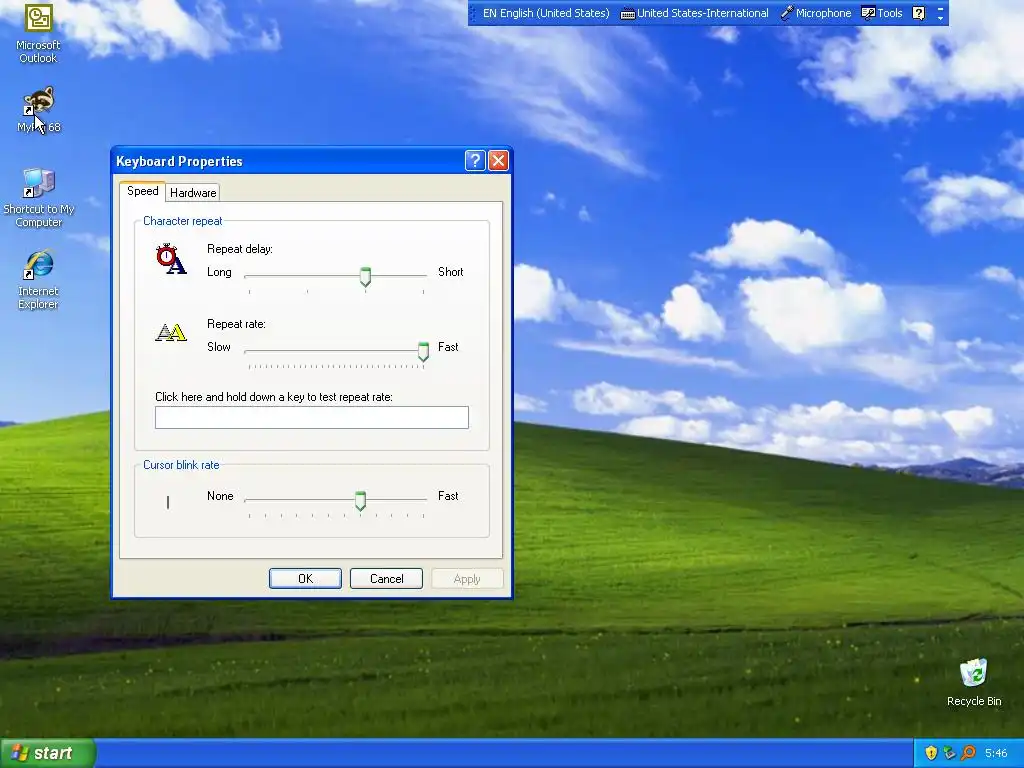
Task: Open the Start menu
Action: pyautogui.click(x=48, y=753)
